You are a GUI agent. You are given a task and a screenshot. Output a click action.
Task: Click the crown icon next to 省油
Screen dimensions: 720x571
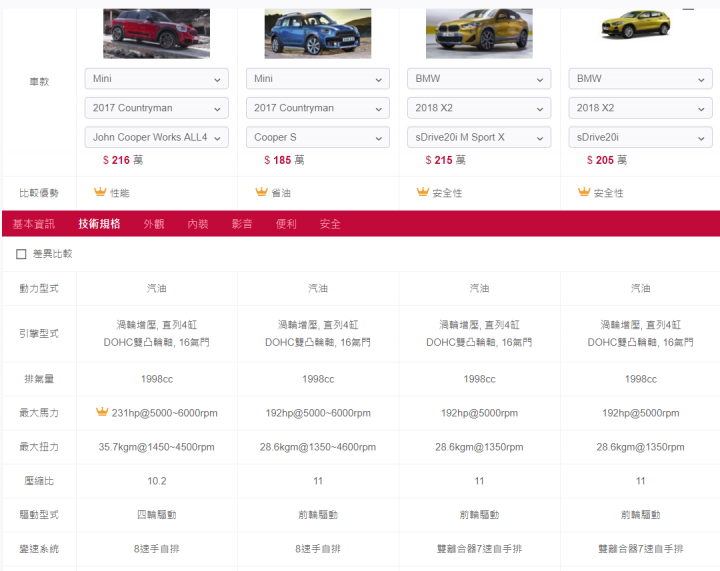261,192
